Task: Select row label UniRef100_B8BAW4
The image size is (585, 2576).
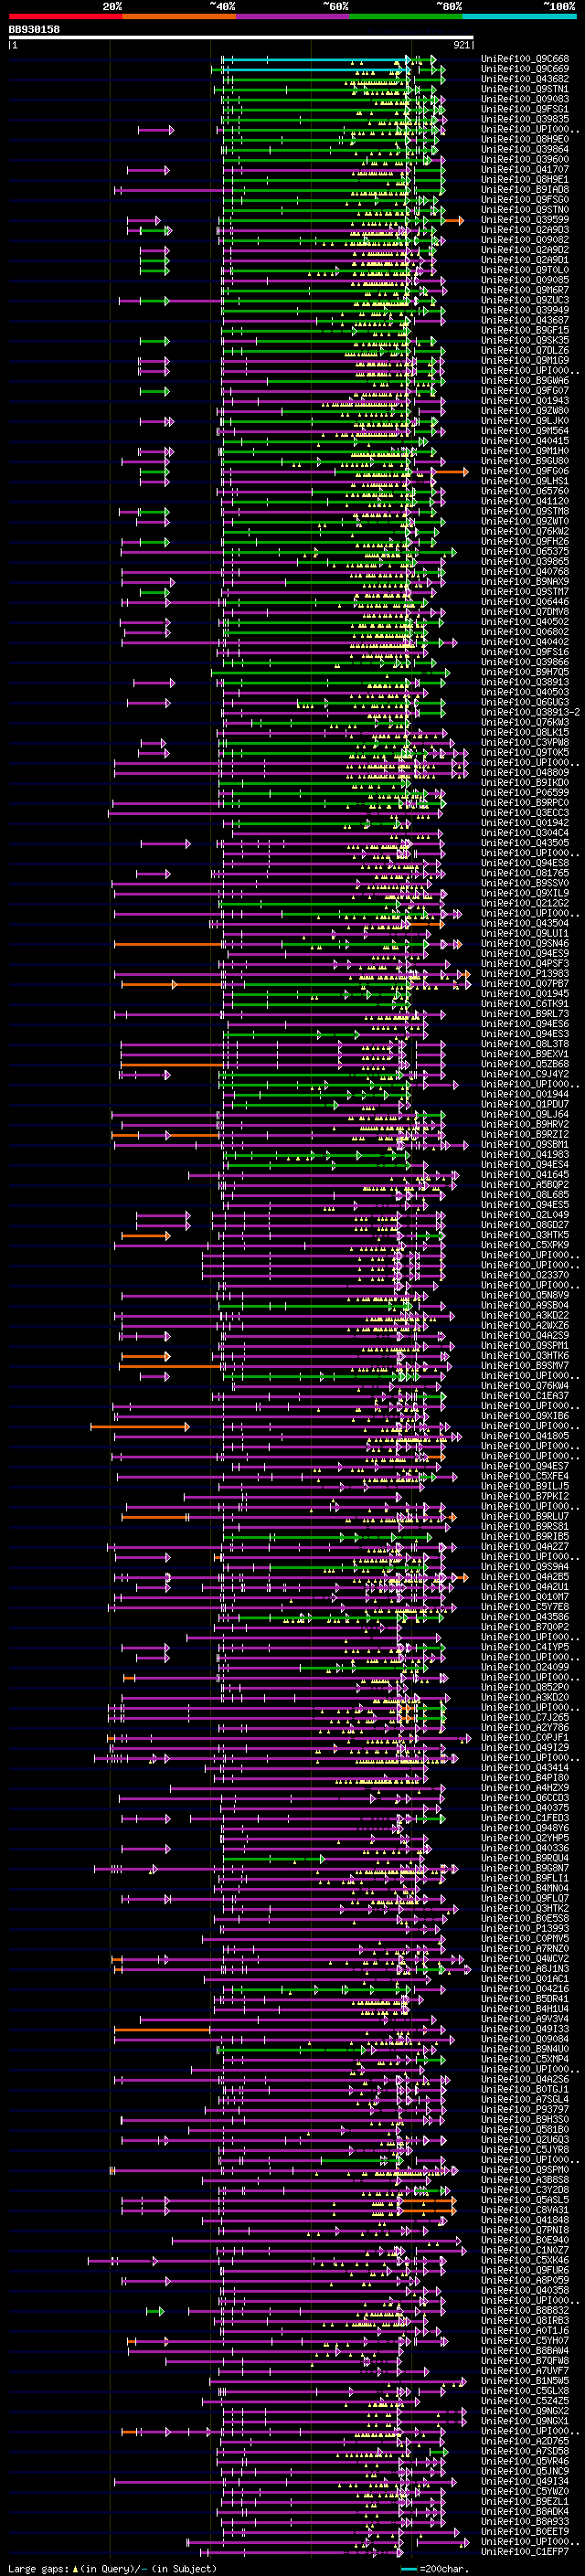Action: point(525,2350)
